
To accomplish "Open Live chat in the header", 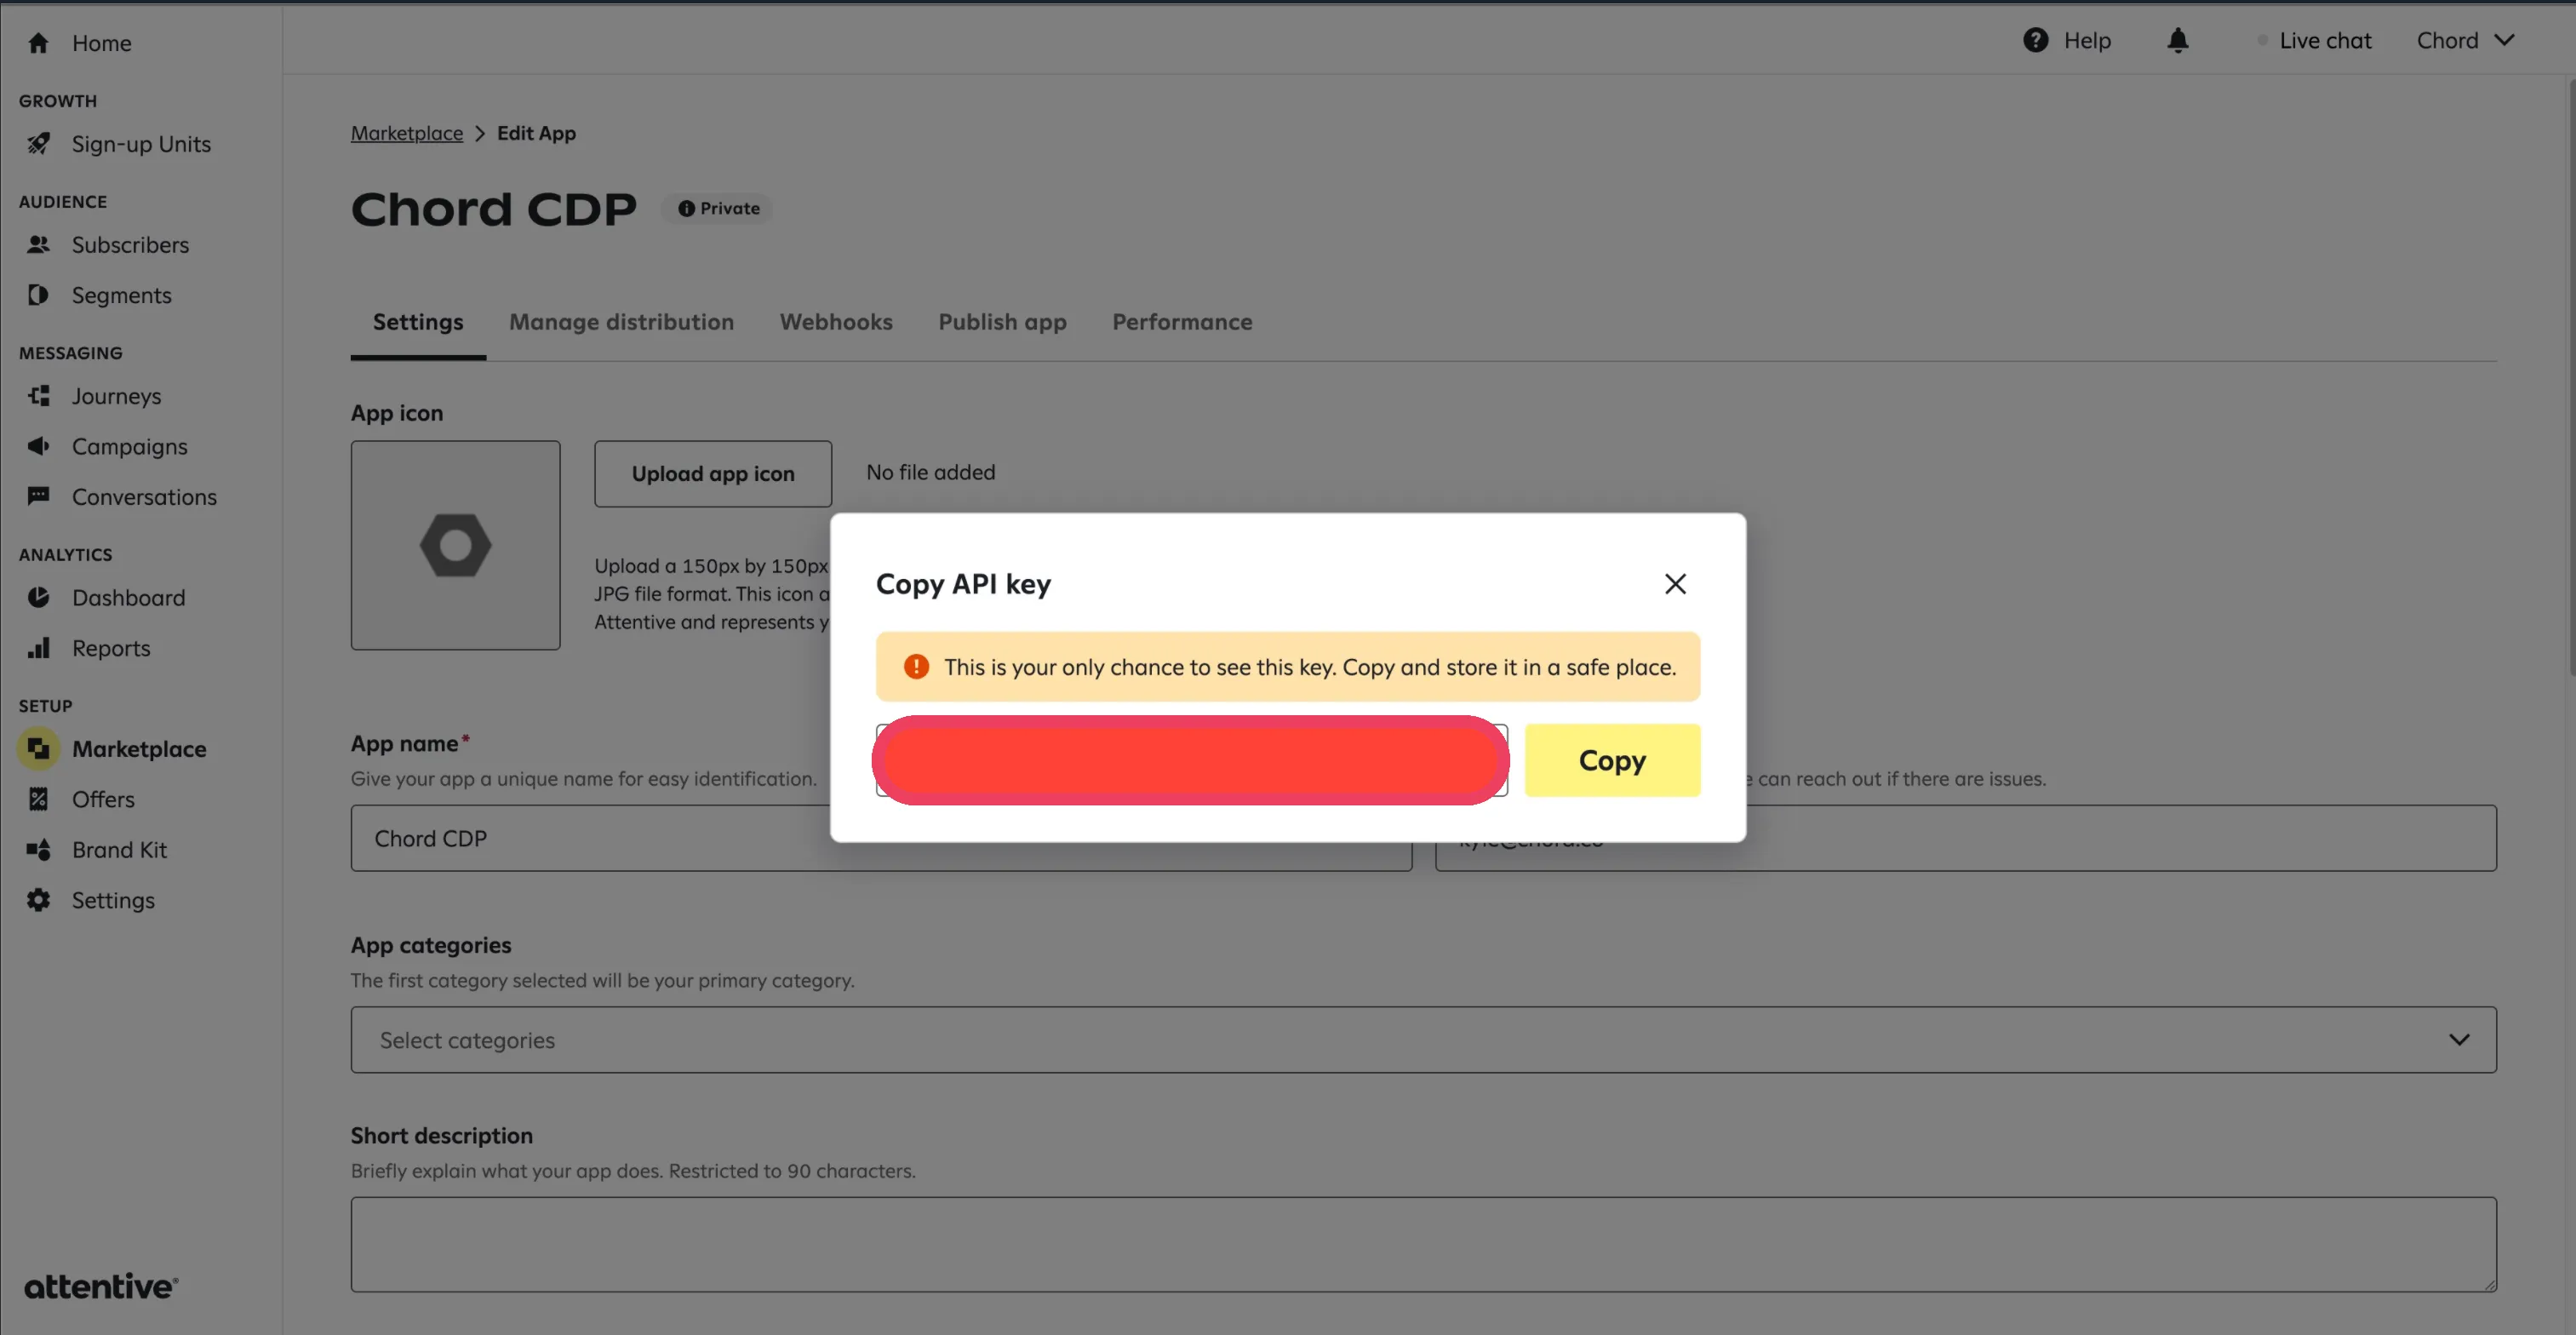I will pyautogui.click(x=2325, y=40).
